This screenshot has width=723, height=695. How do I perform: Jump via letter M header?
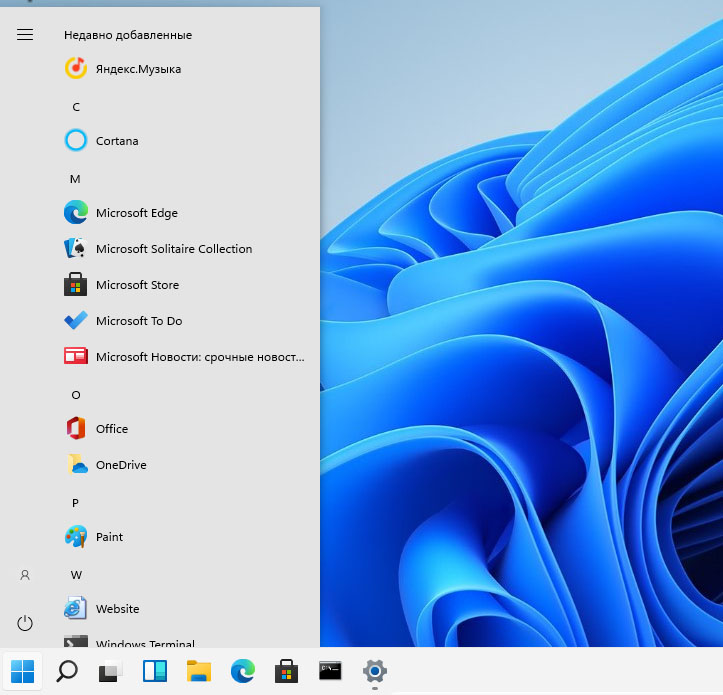pyautogui.click(x=75, y=179)
